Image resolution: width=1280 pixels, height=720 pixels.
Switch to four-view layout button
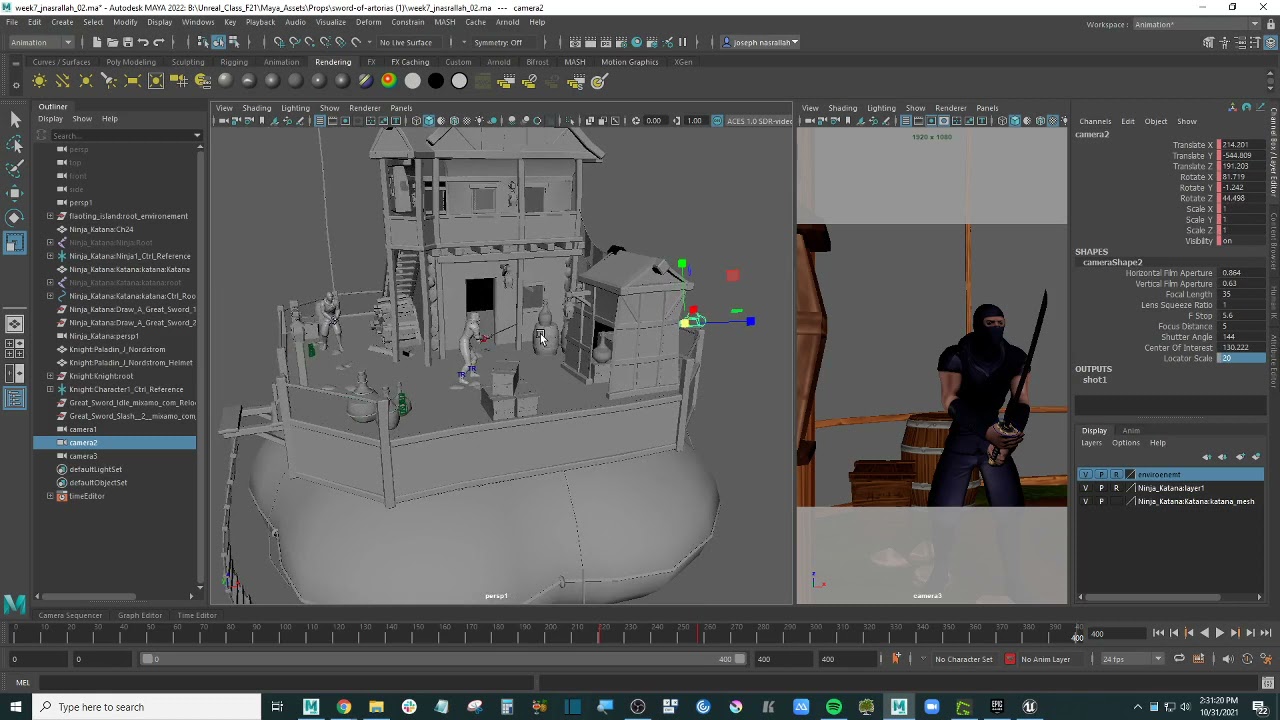(x=15, y=348)
